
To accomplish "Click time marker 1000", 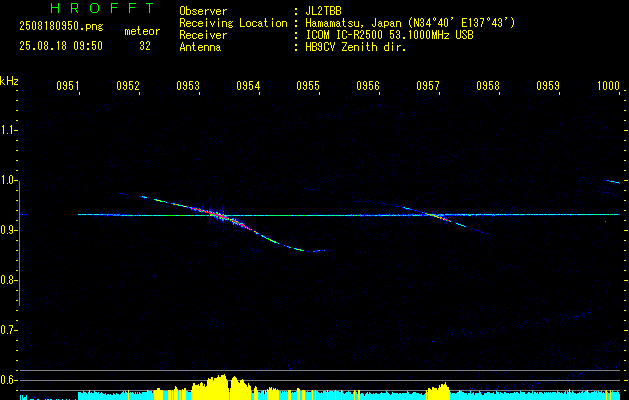I will click(608, 86).
